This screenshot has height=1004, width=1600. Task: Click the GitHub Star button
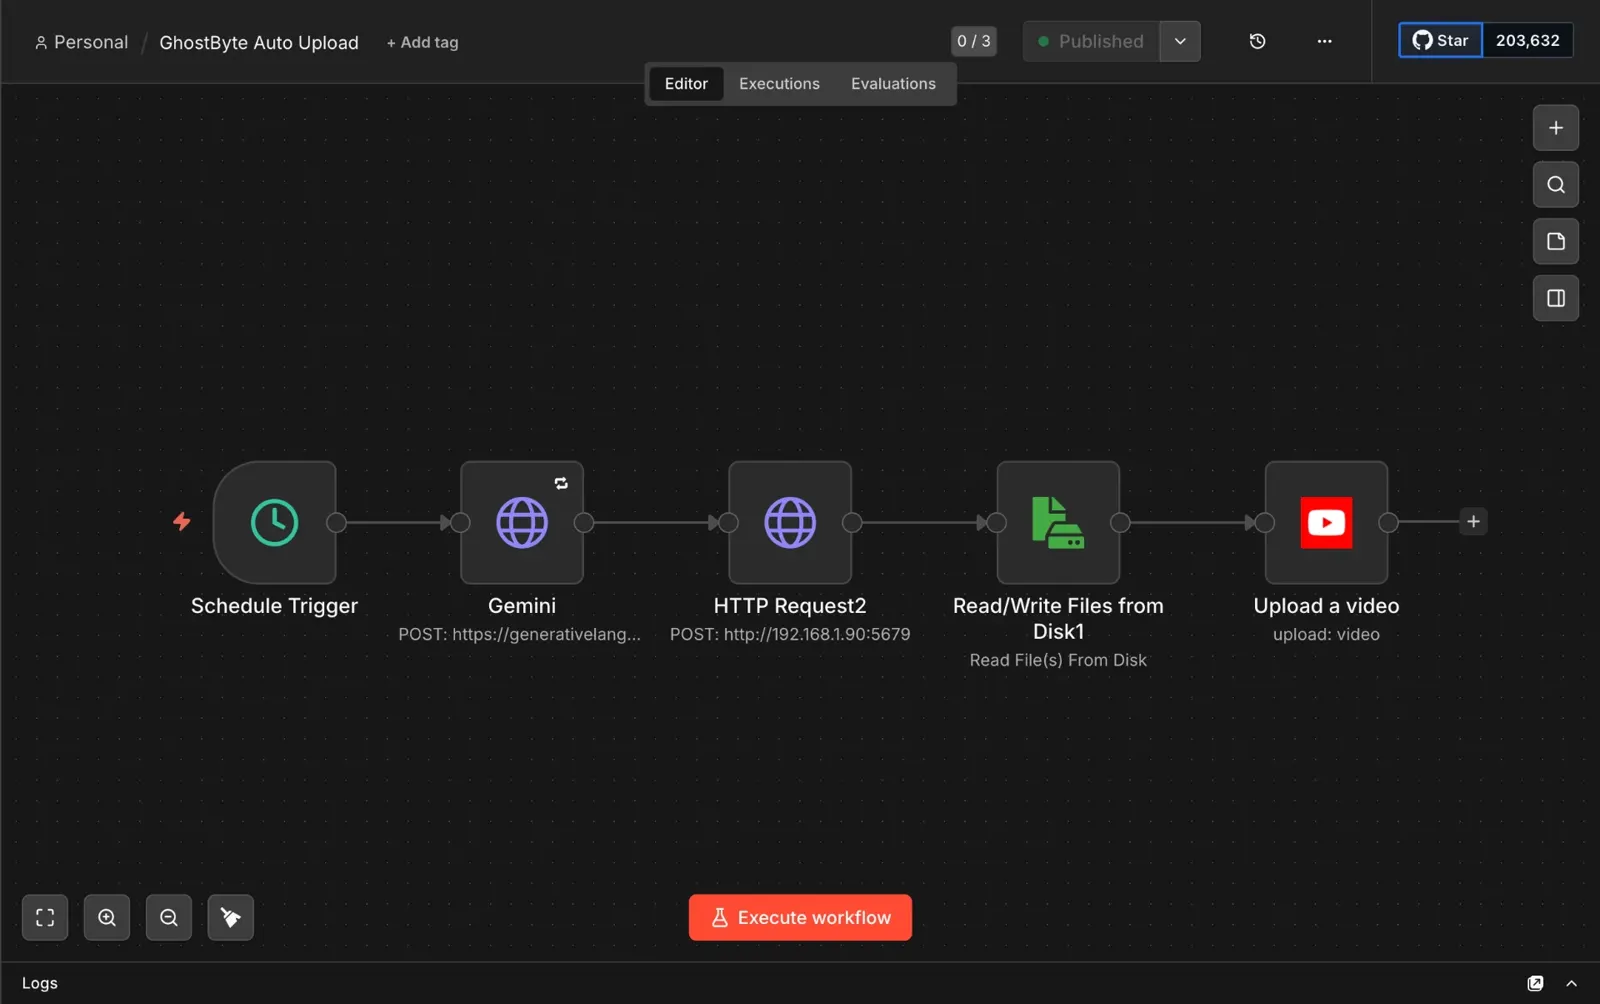tap(1440, 40)
